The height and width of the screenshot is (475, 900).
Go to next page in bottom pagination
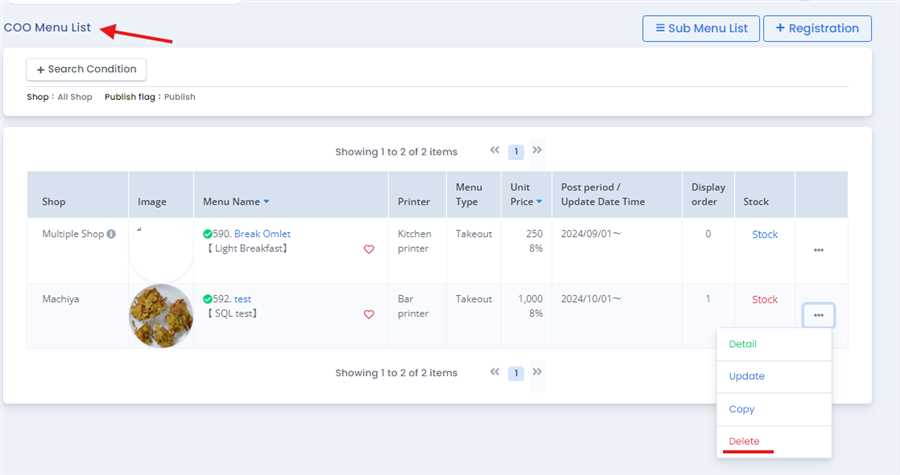(537, 372)
